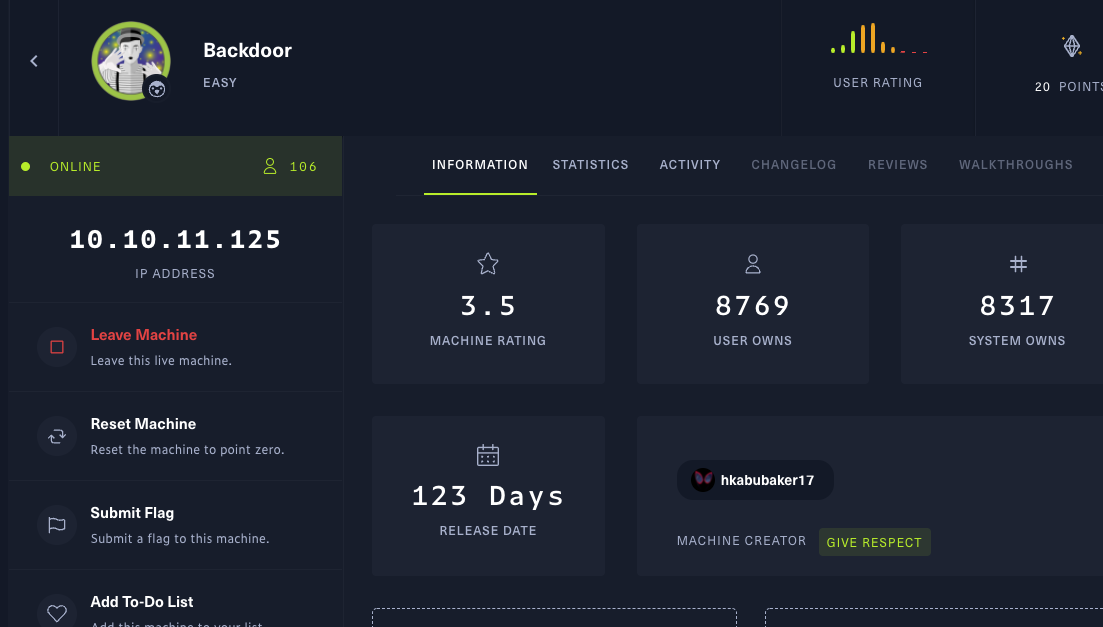Click the Linux OS badge on avatar
The height and width of the screenshot is (627, 1103).
pyautogui.click(x=157, y=89)
